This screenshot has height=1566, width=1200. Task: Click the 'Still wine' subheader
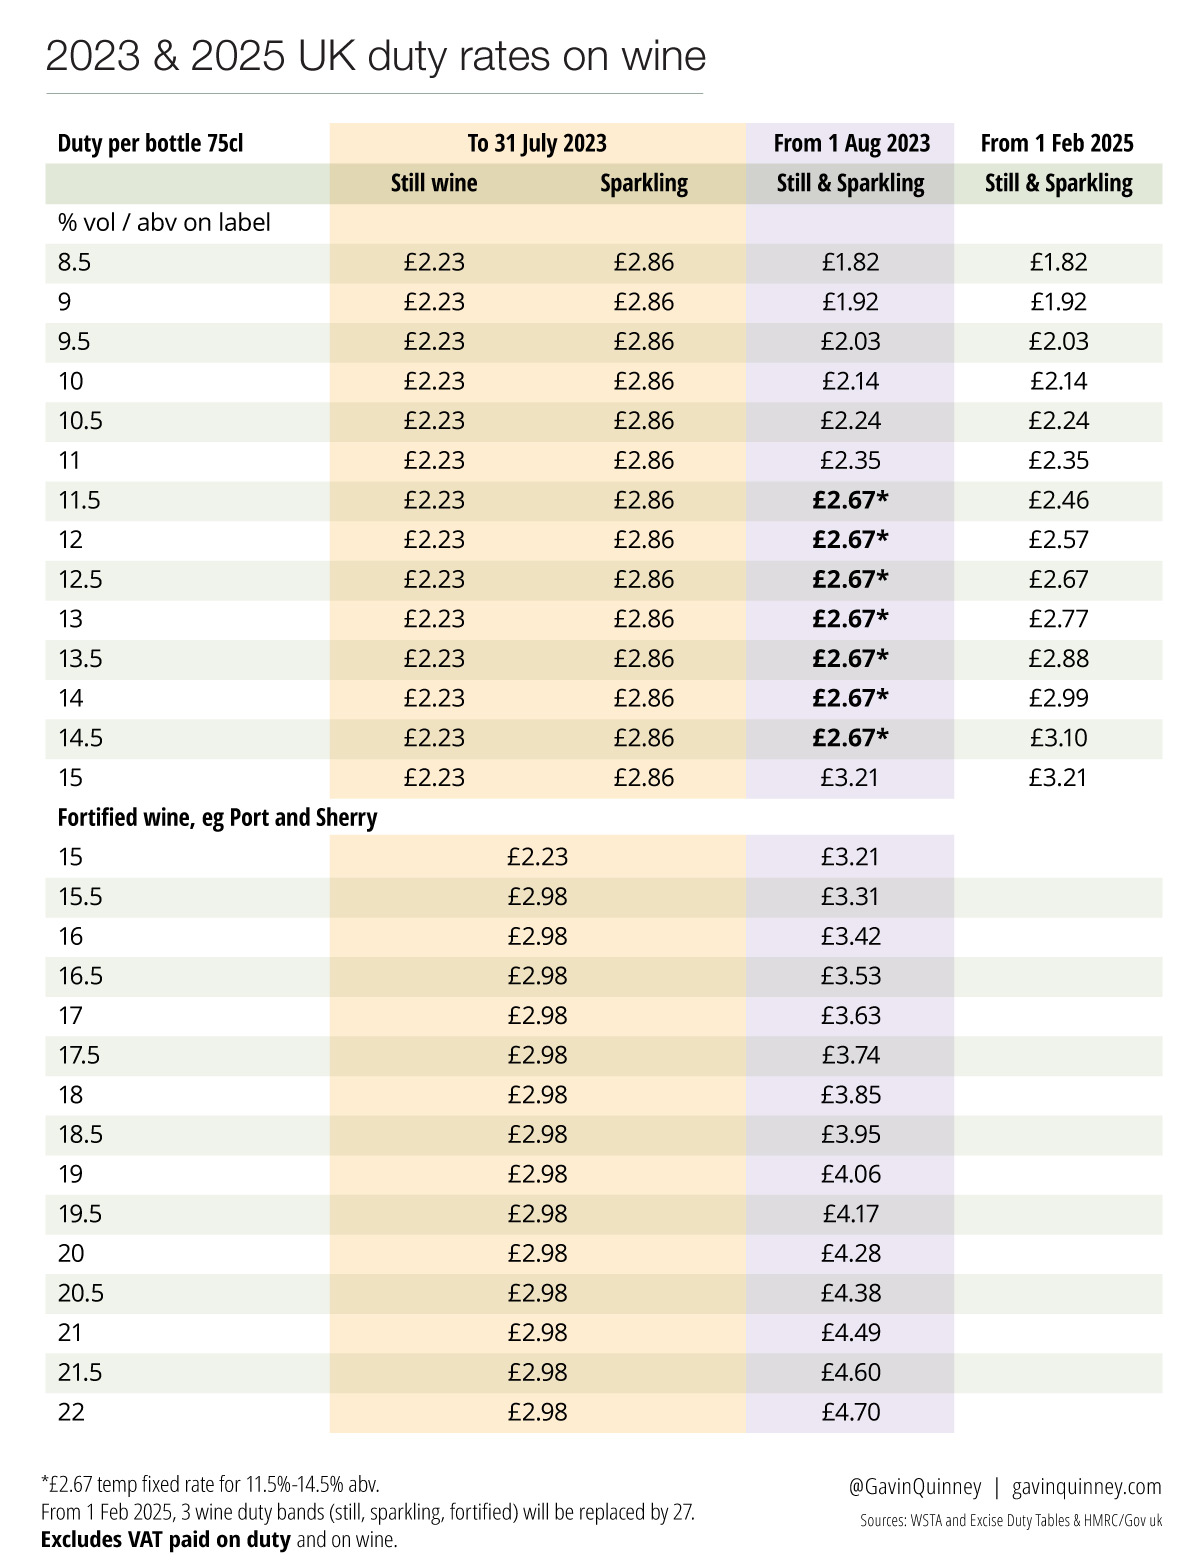click(x=434, y=183)
